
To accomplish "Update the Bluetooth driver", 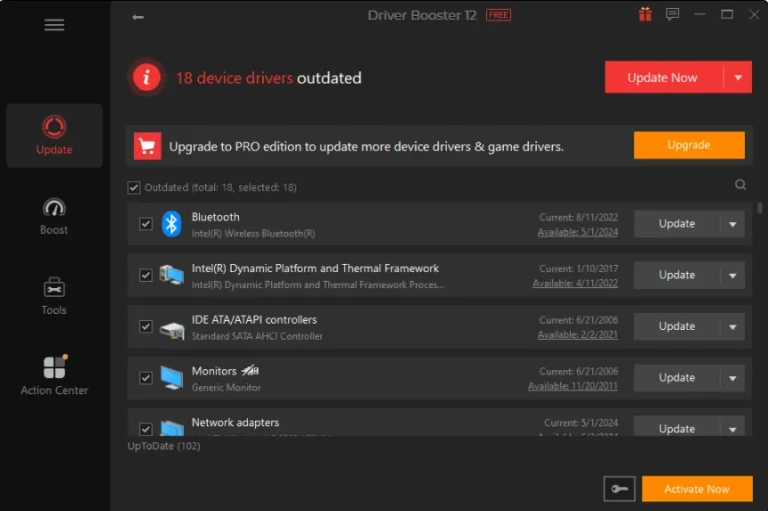I will coord(677,224).
